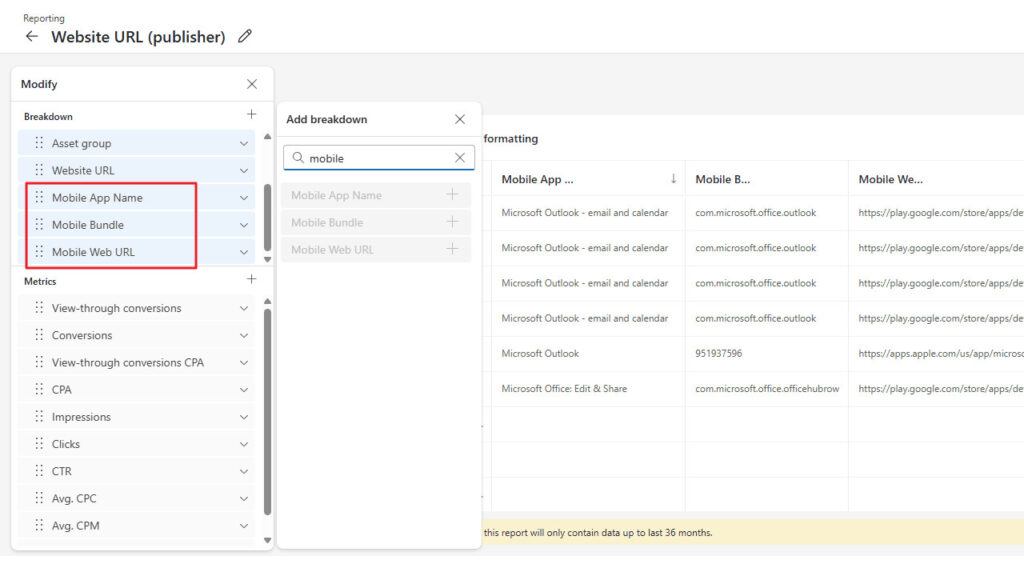Open the Avg. CPC metric chevron

point(244,499)
